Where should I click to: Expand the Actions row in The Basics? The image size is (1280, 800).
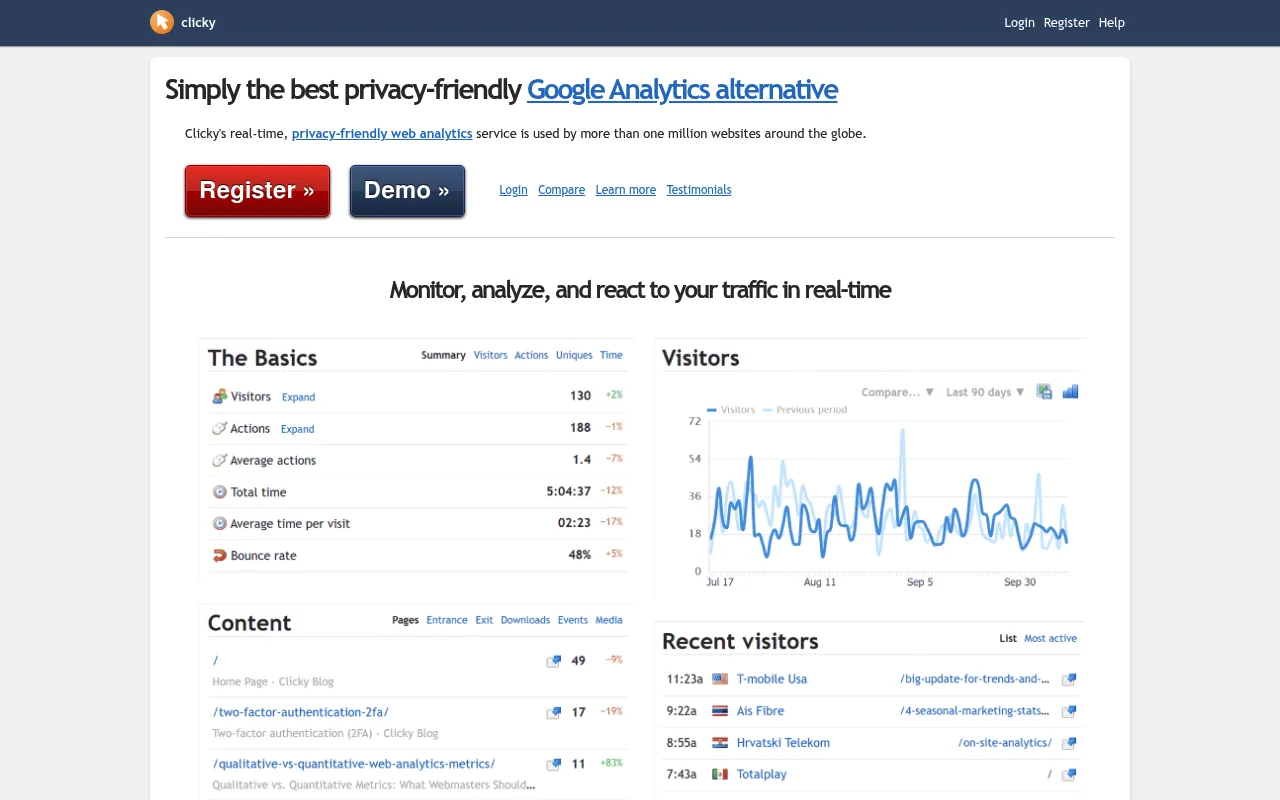pyautogui.click(x=297, y=429)
